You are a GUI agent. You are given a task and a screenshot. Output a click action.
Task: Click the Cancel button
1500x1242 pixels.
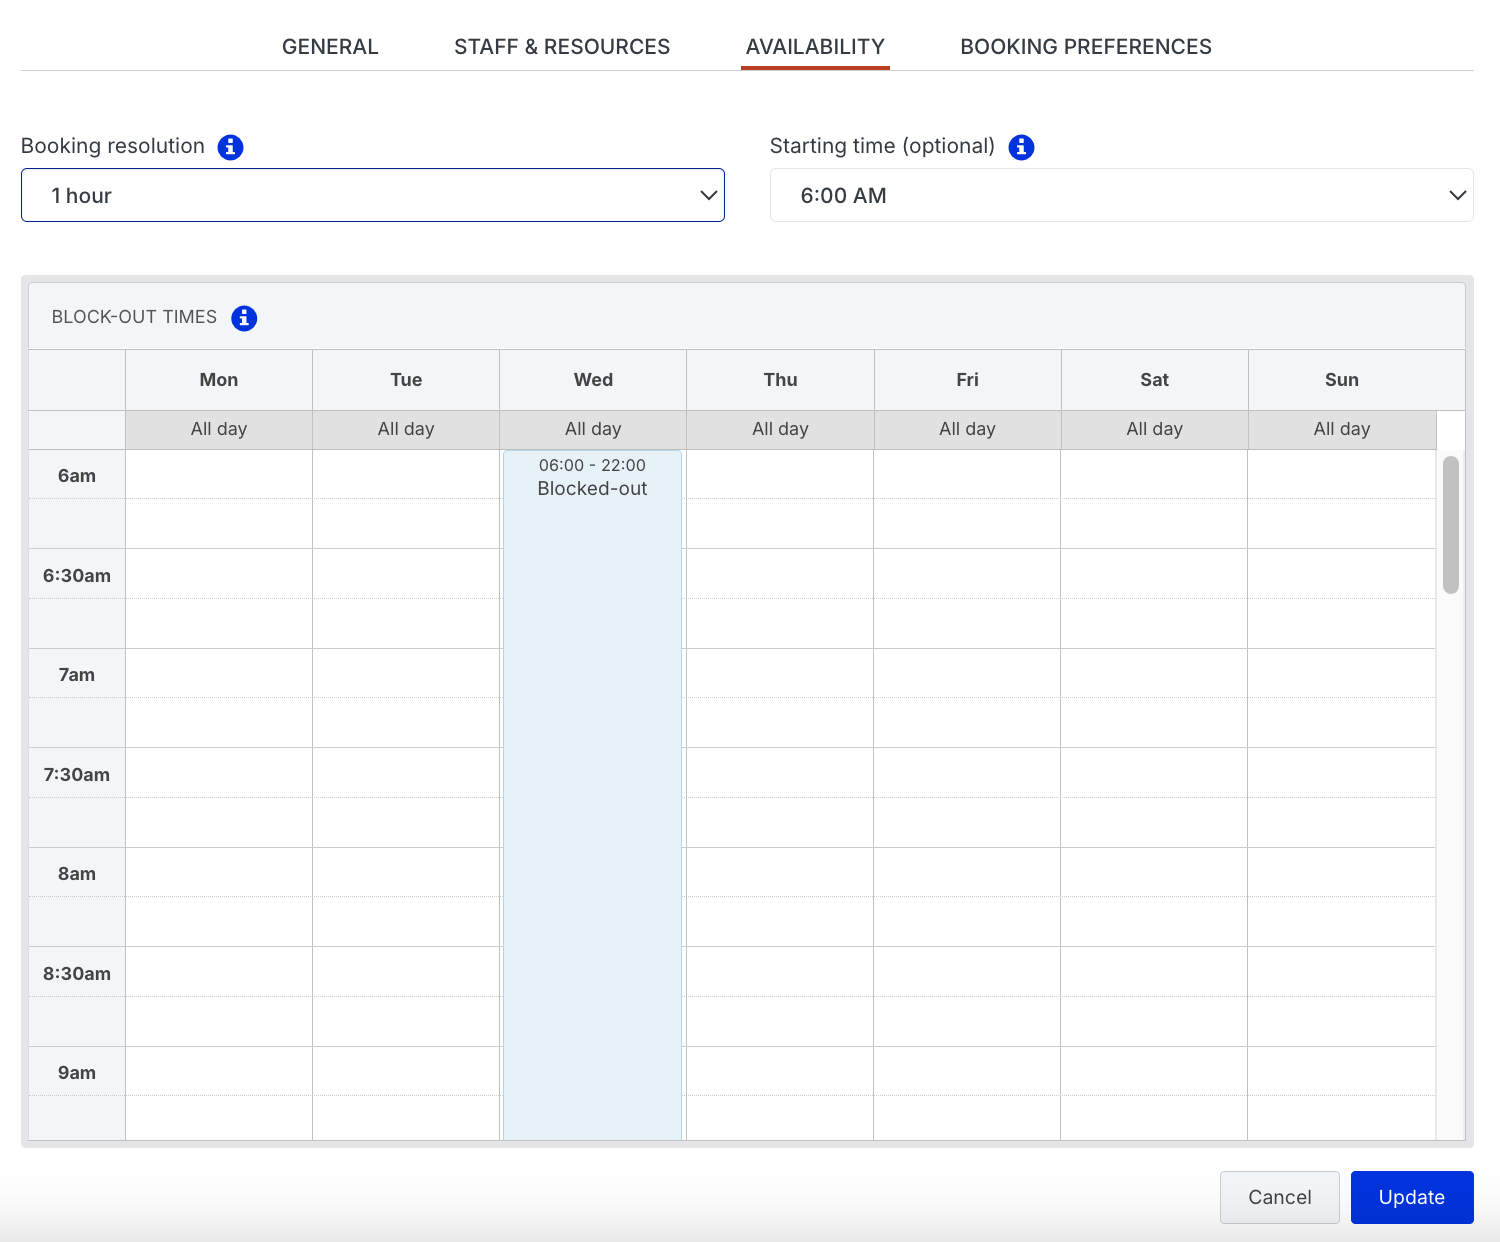1279,1197
